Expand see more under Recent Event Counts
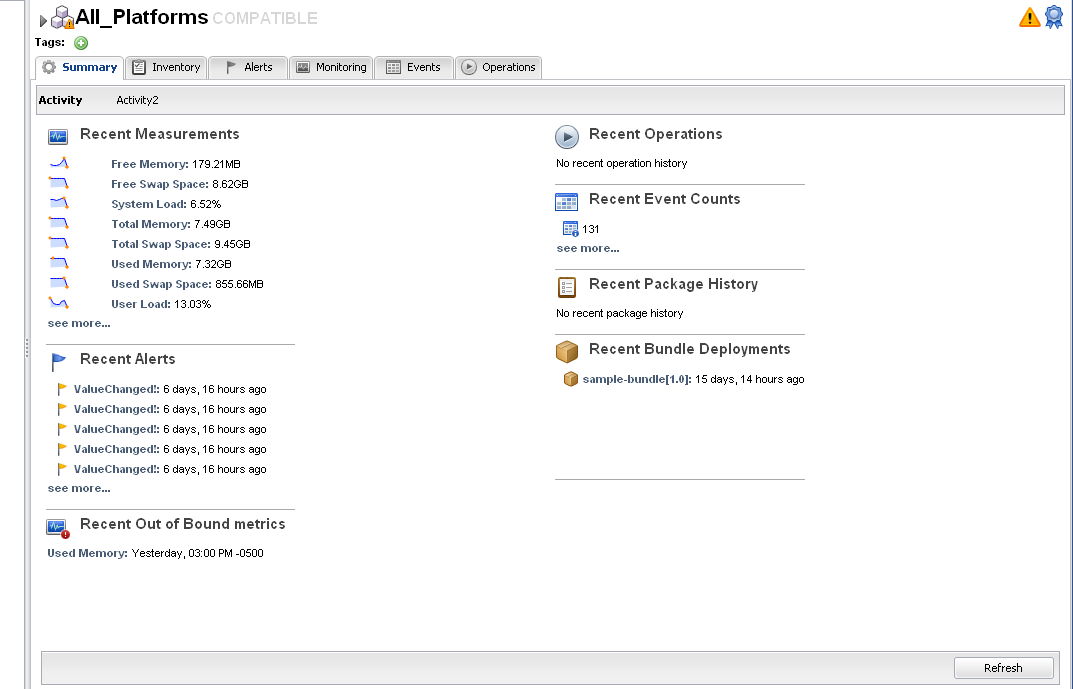The image size is (1073, 689). pyautogui.click(x=588, y=248)
